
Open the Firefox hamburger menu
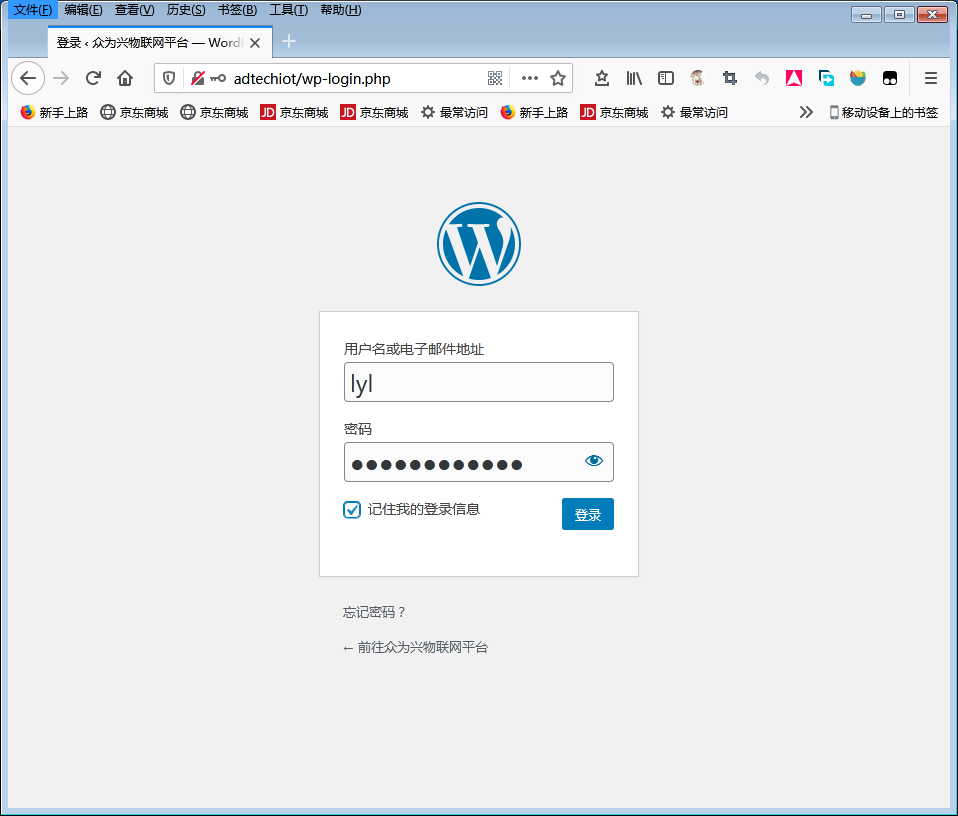pyautogui.click(x=930, y=78)
